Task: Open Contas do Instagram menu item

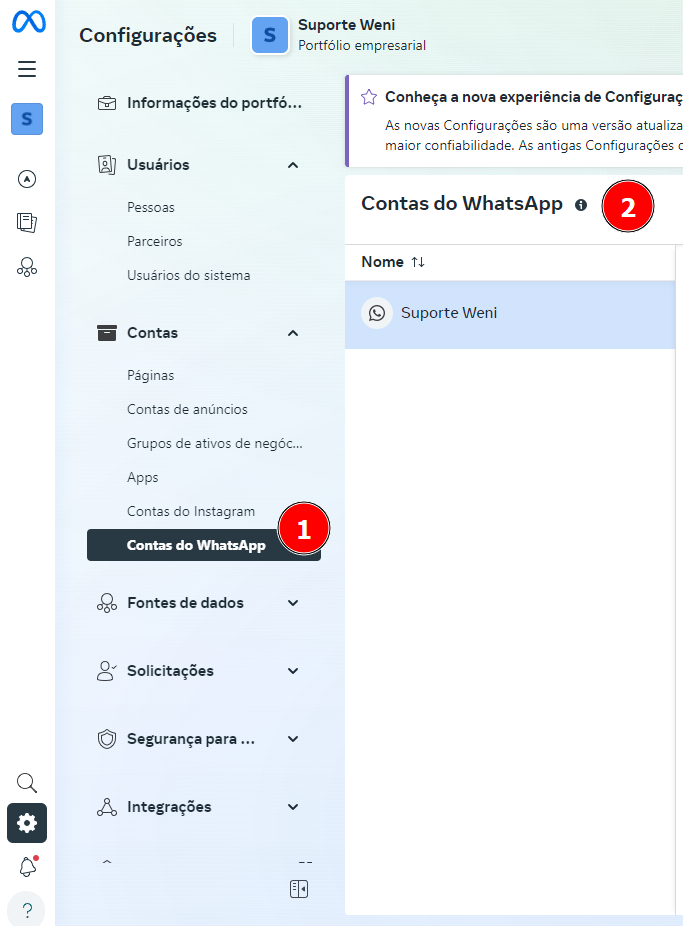Action: (190, 511)
